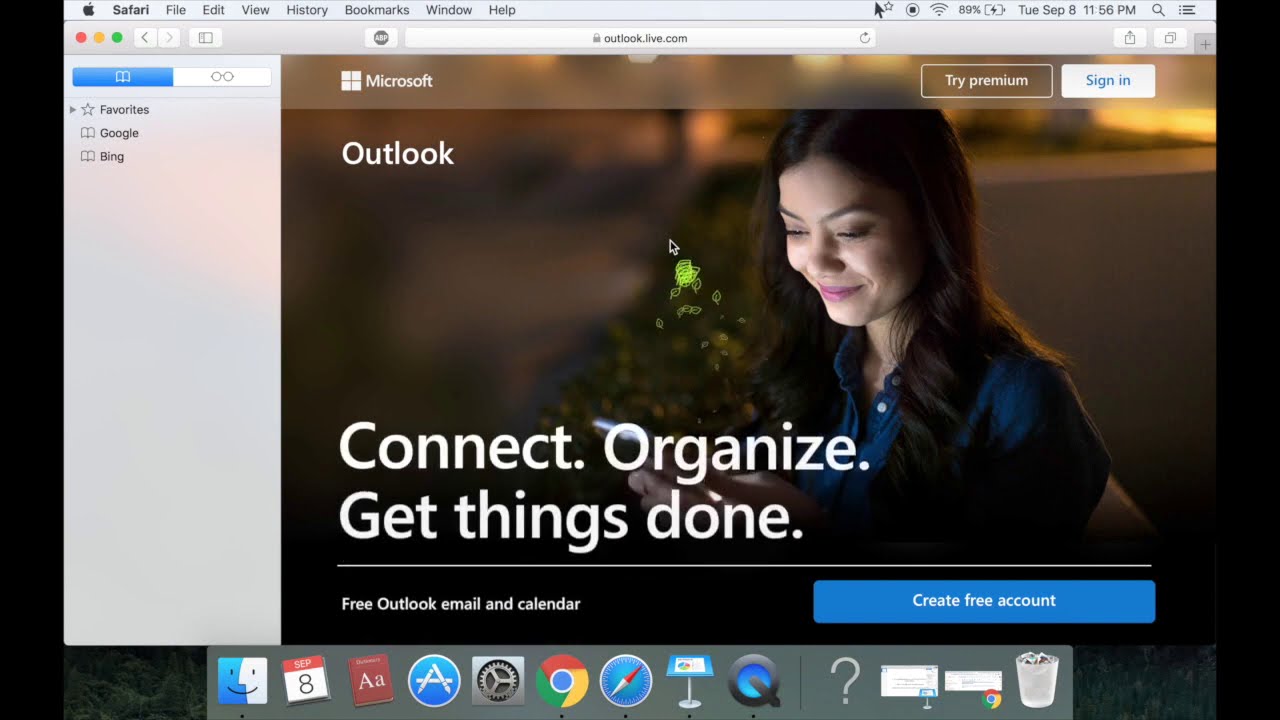Screen dimensions: 1280x720
Task: Open the Bookmarks menu
Action: (x=377, y=10)
